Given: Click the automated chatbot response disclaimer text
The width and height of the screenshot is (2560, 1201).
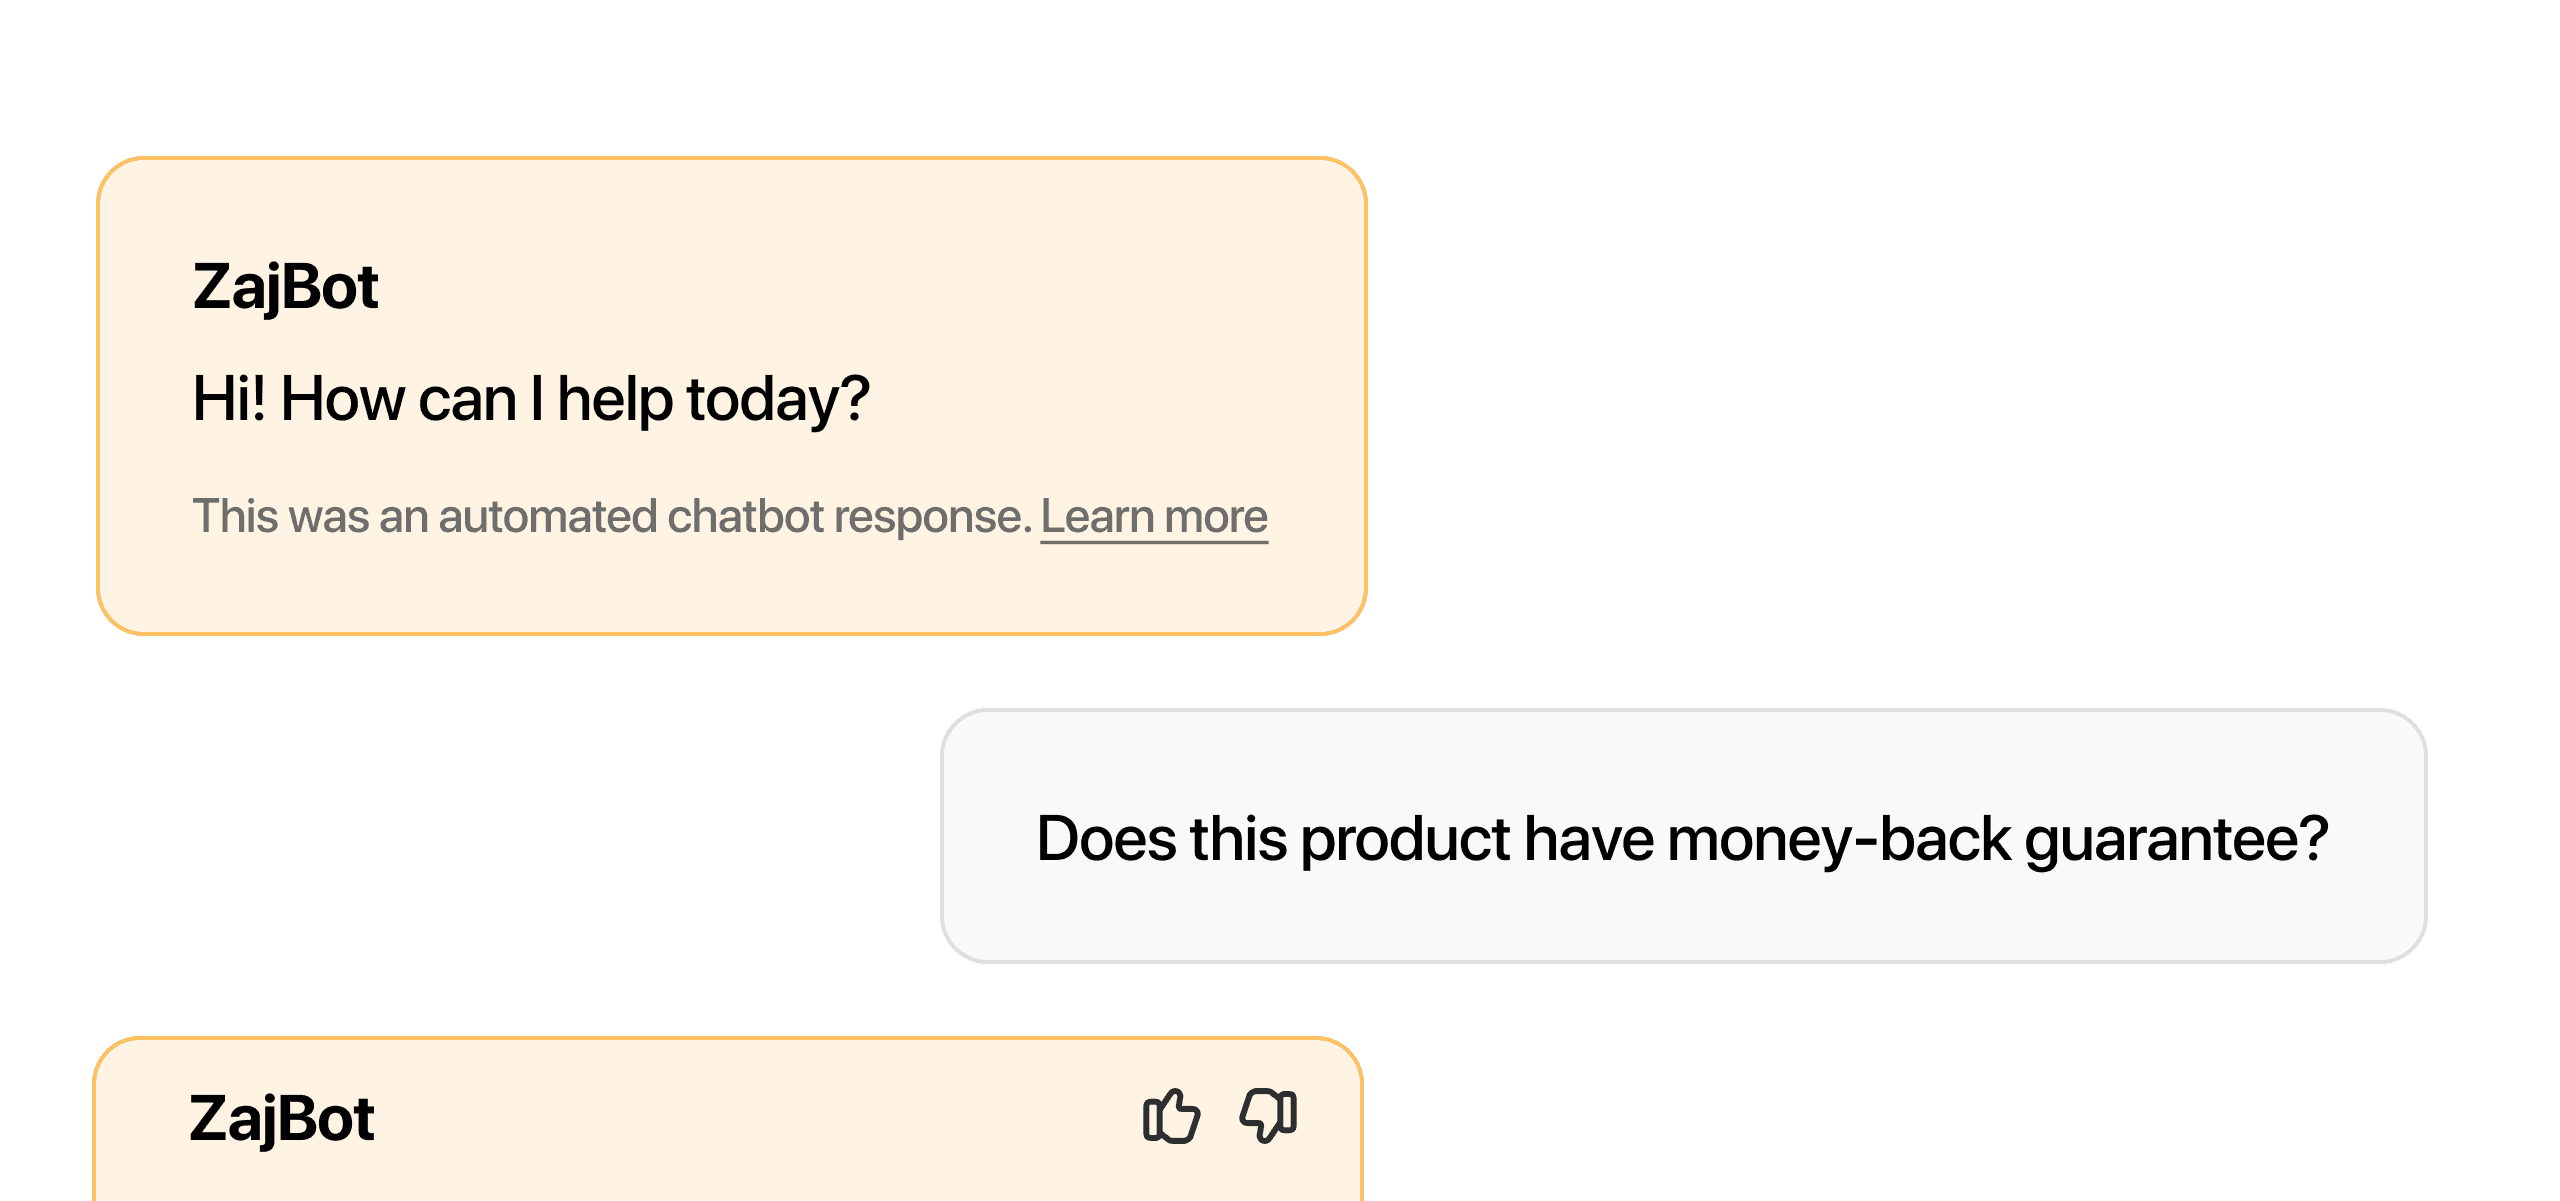Looking at the screenshot, I should [x=611, y=517].
